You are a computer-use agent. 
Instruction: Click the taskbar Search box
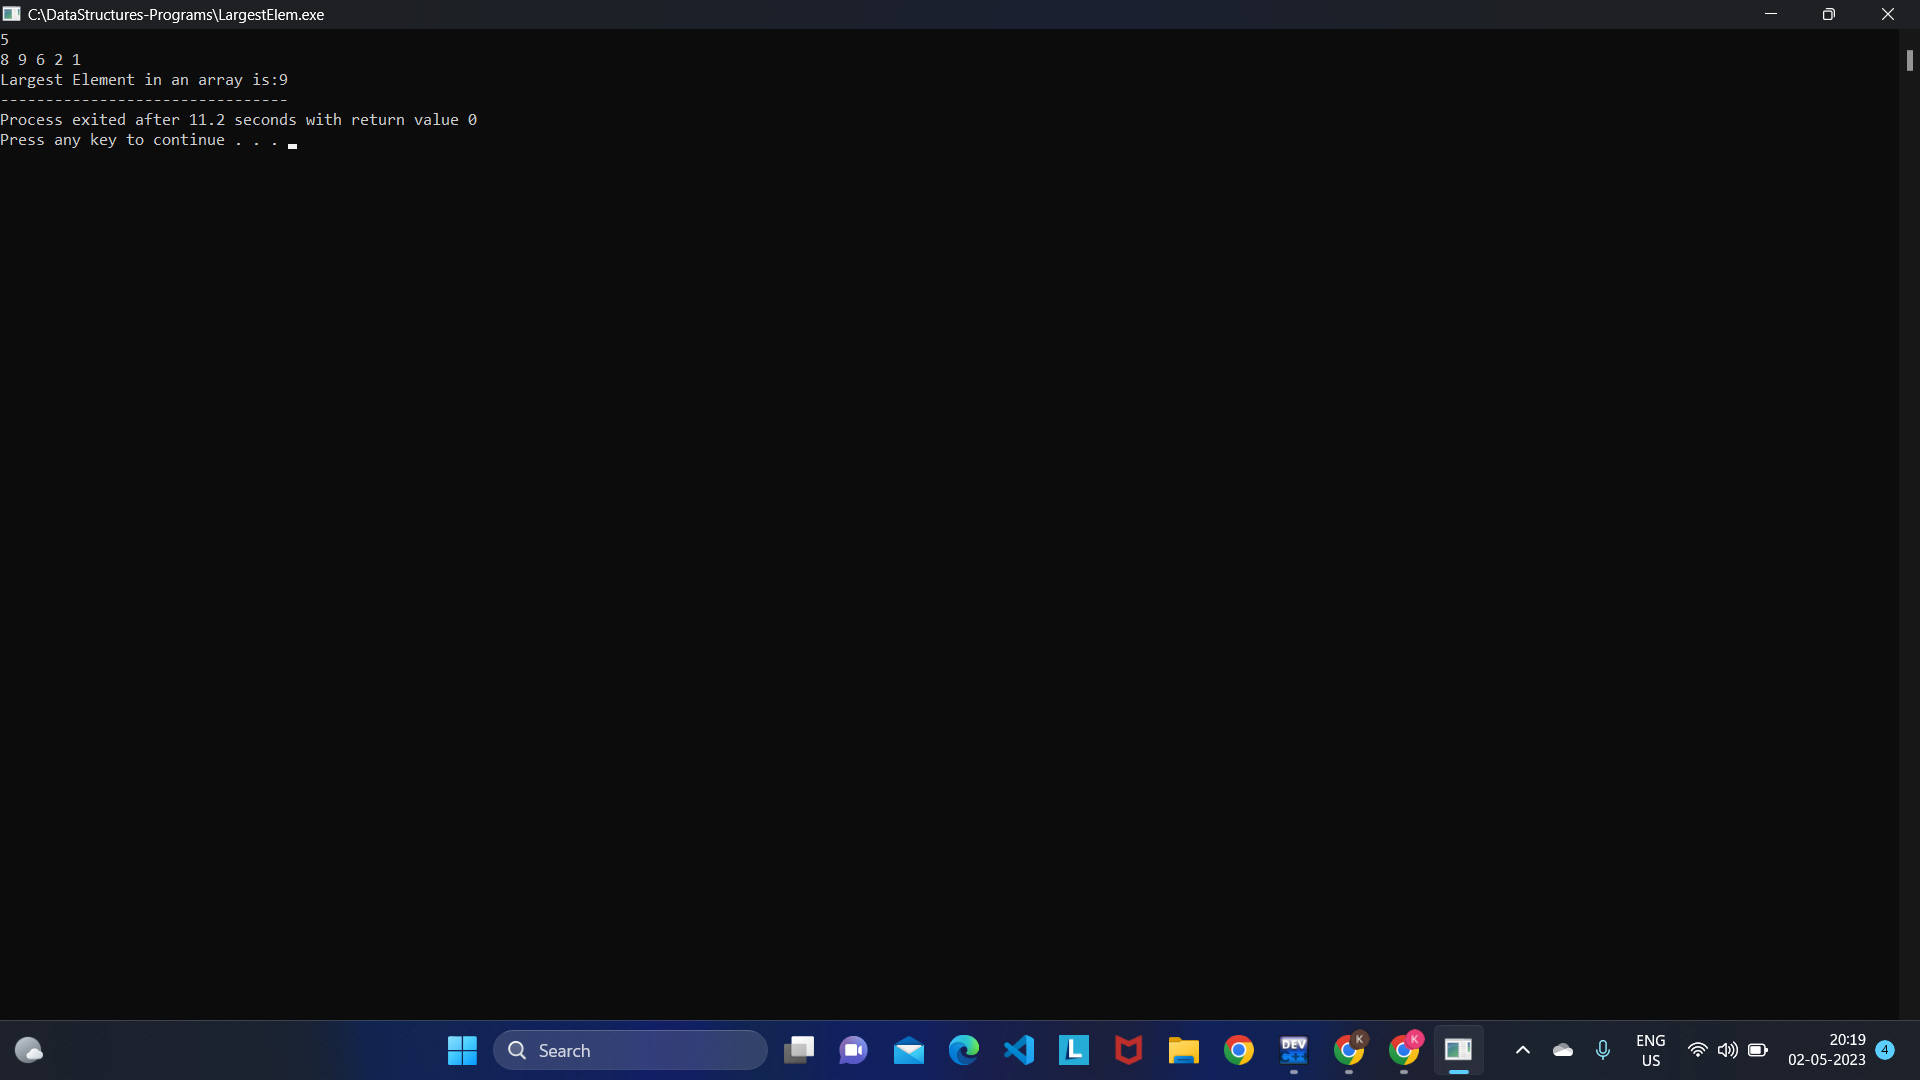coord(630,1050)
